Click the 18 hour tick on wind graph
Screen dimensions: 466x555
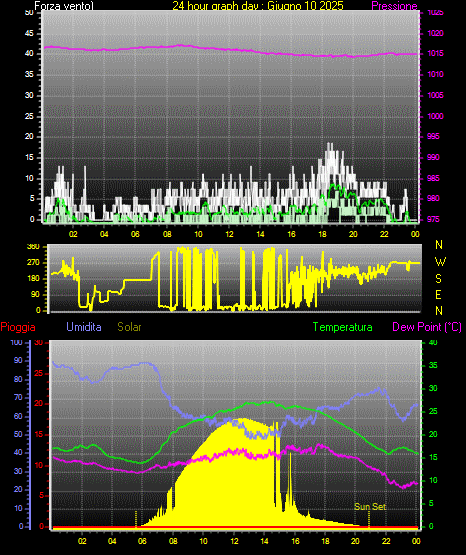[322, 234]
